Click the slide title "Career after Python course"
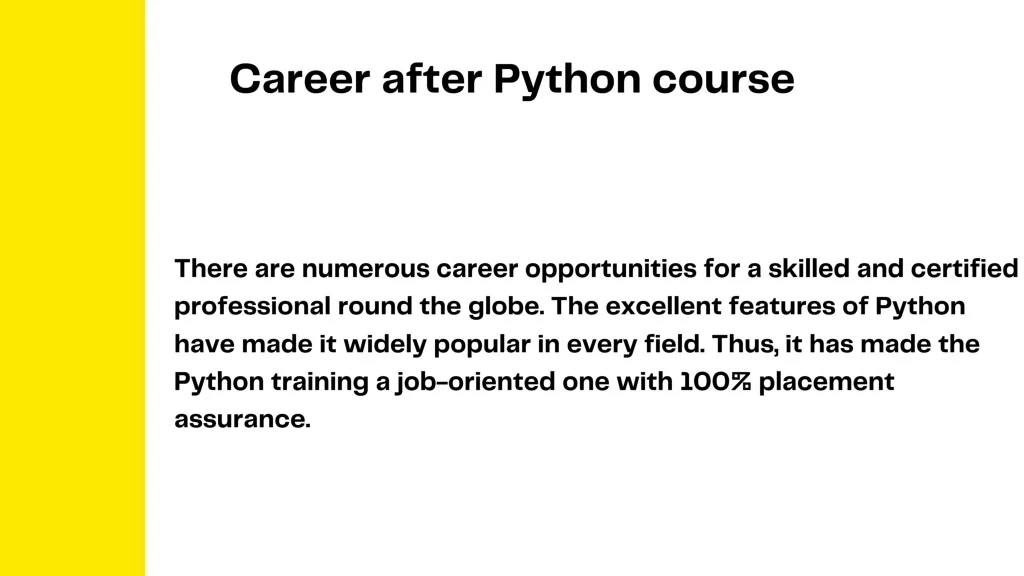1024x576 pixels. click(512, 79)
